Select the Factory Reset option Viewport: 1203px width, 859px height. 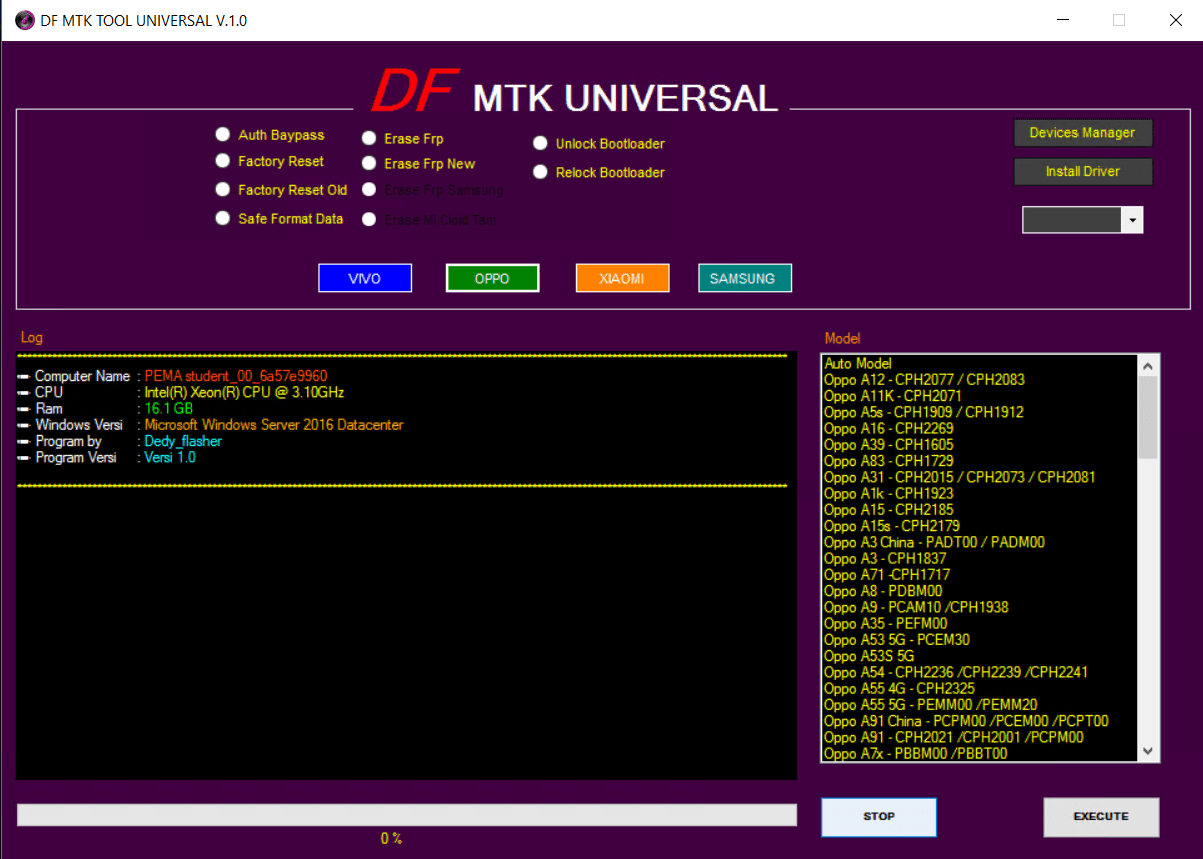tap(222, 160)
